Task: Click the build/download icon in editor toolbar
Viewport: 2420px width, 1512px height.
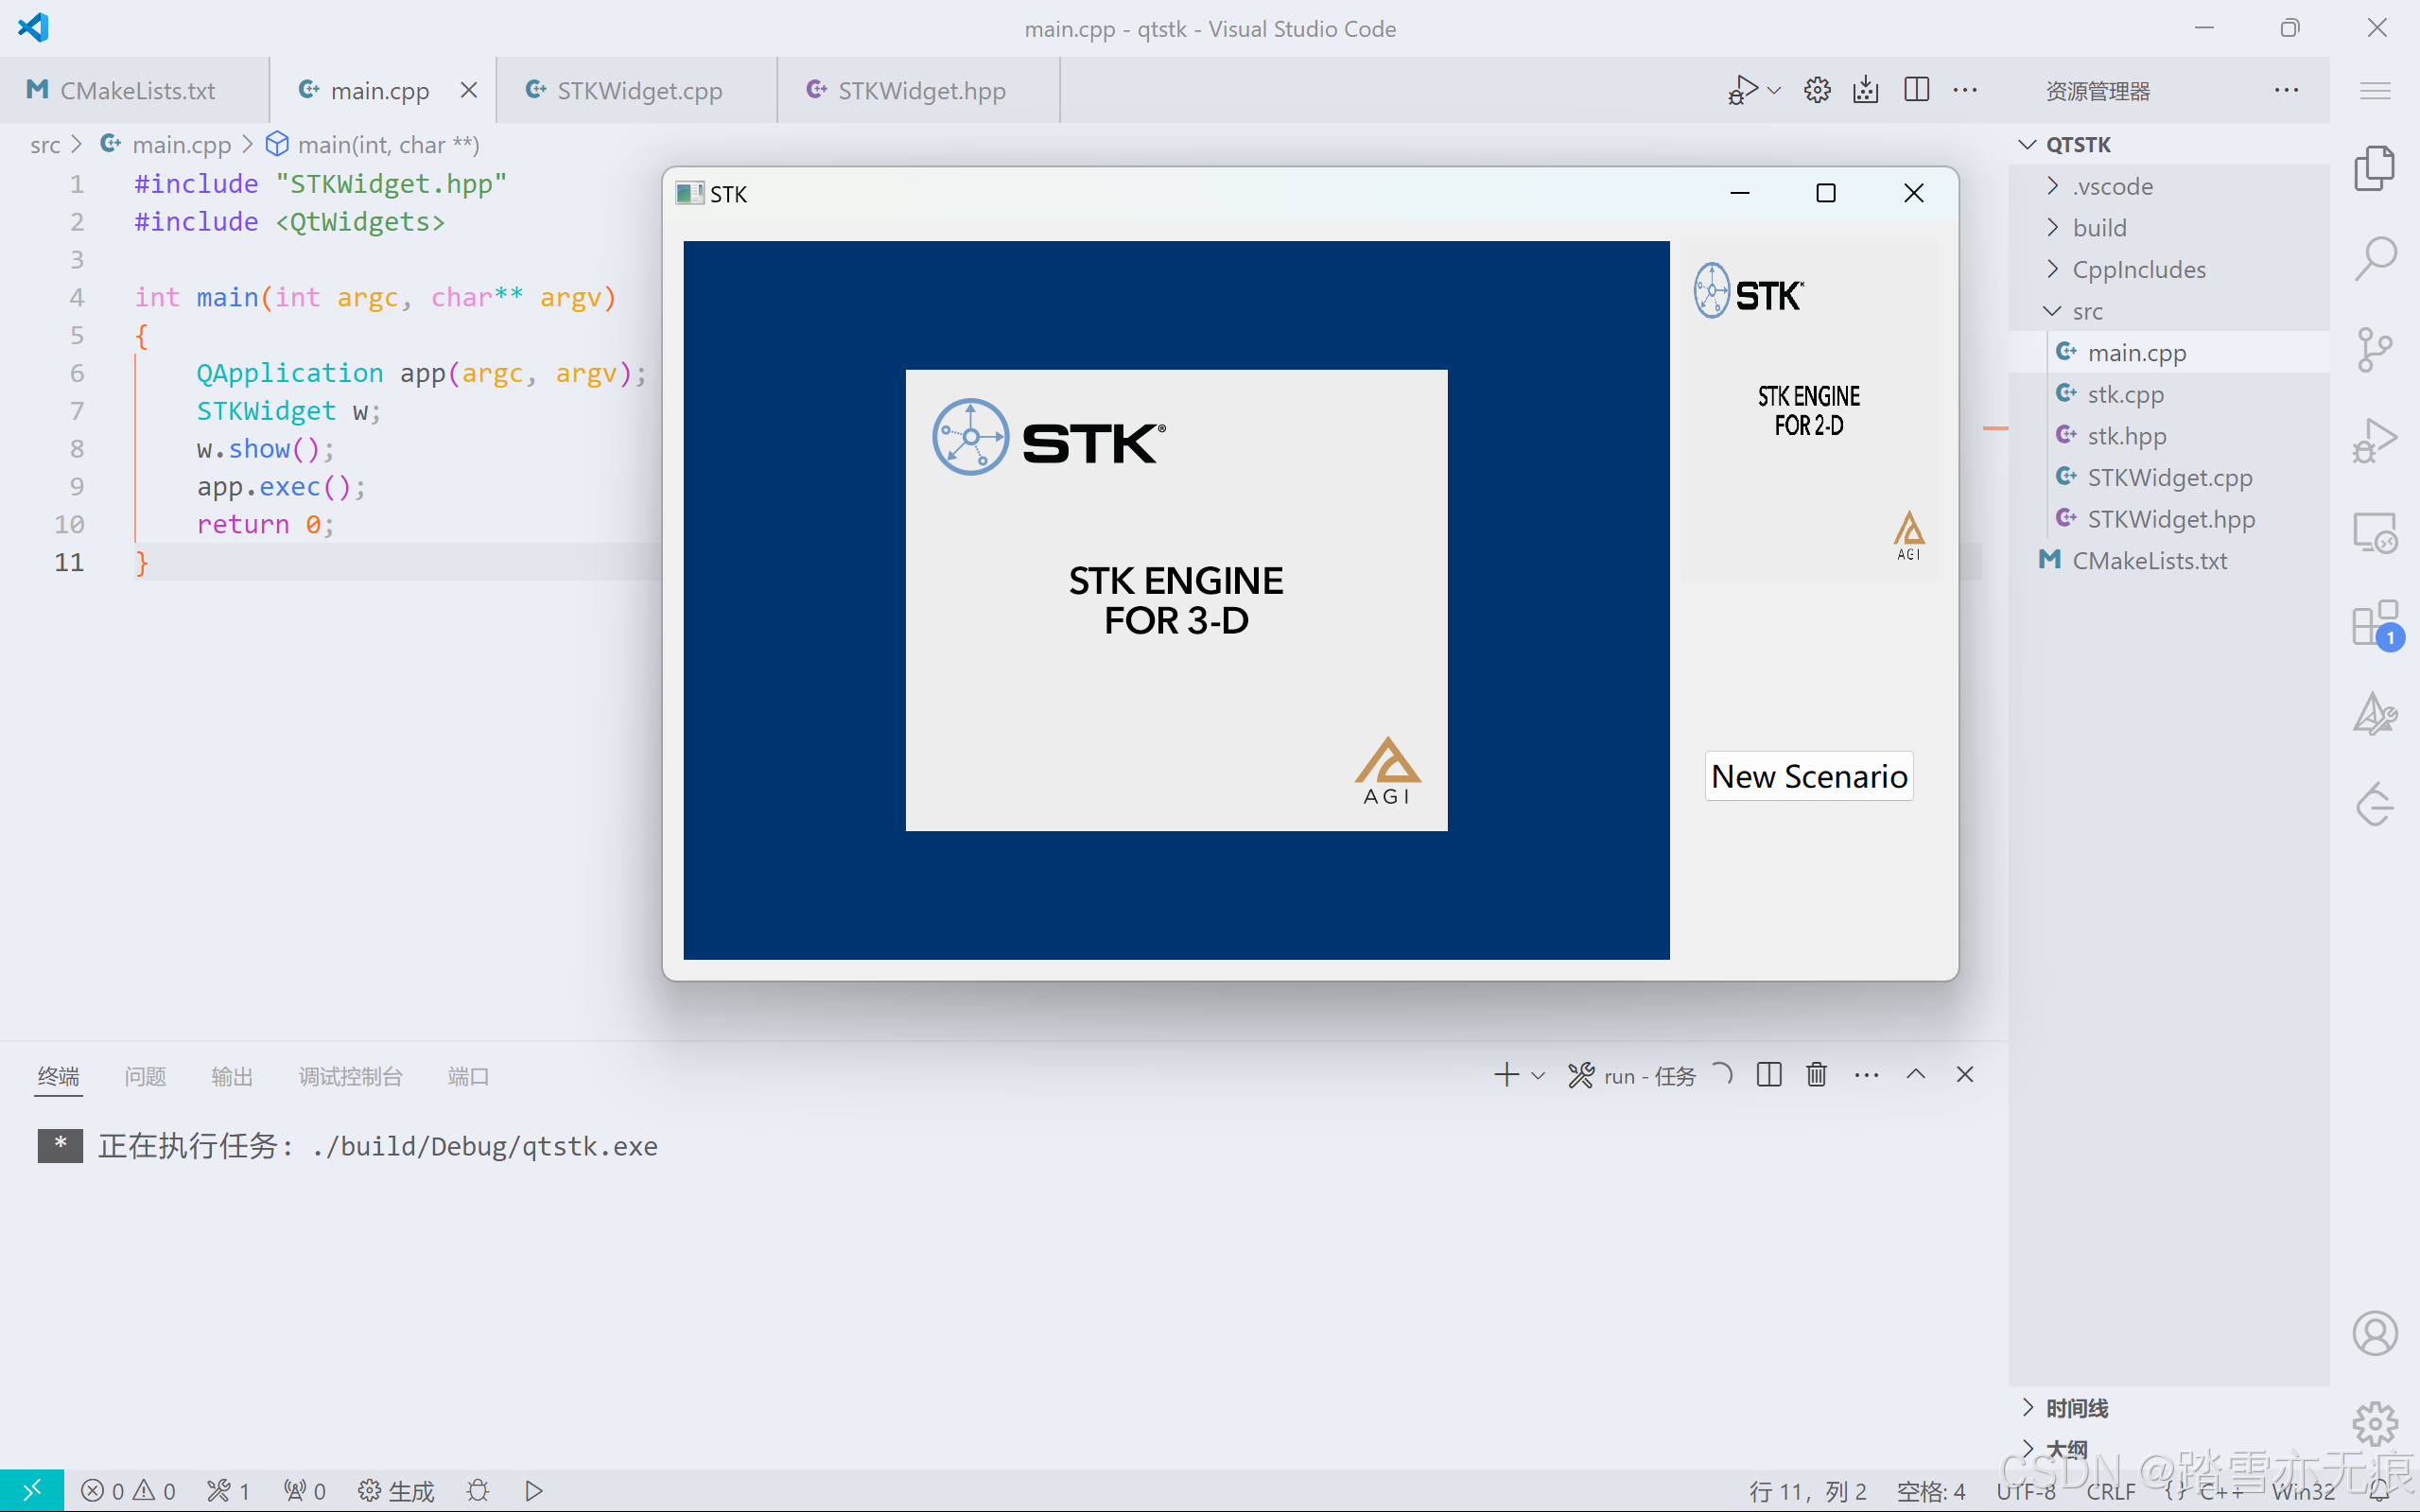Action: coord(1865,90)
